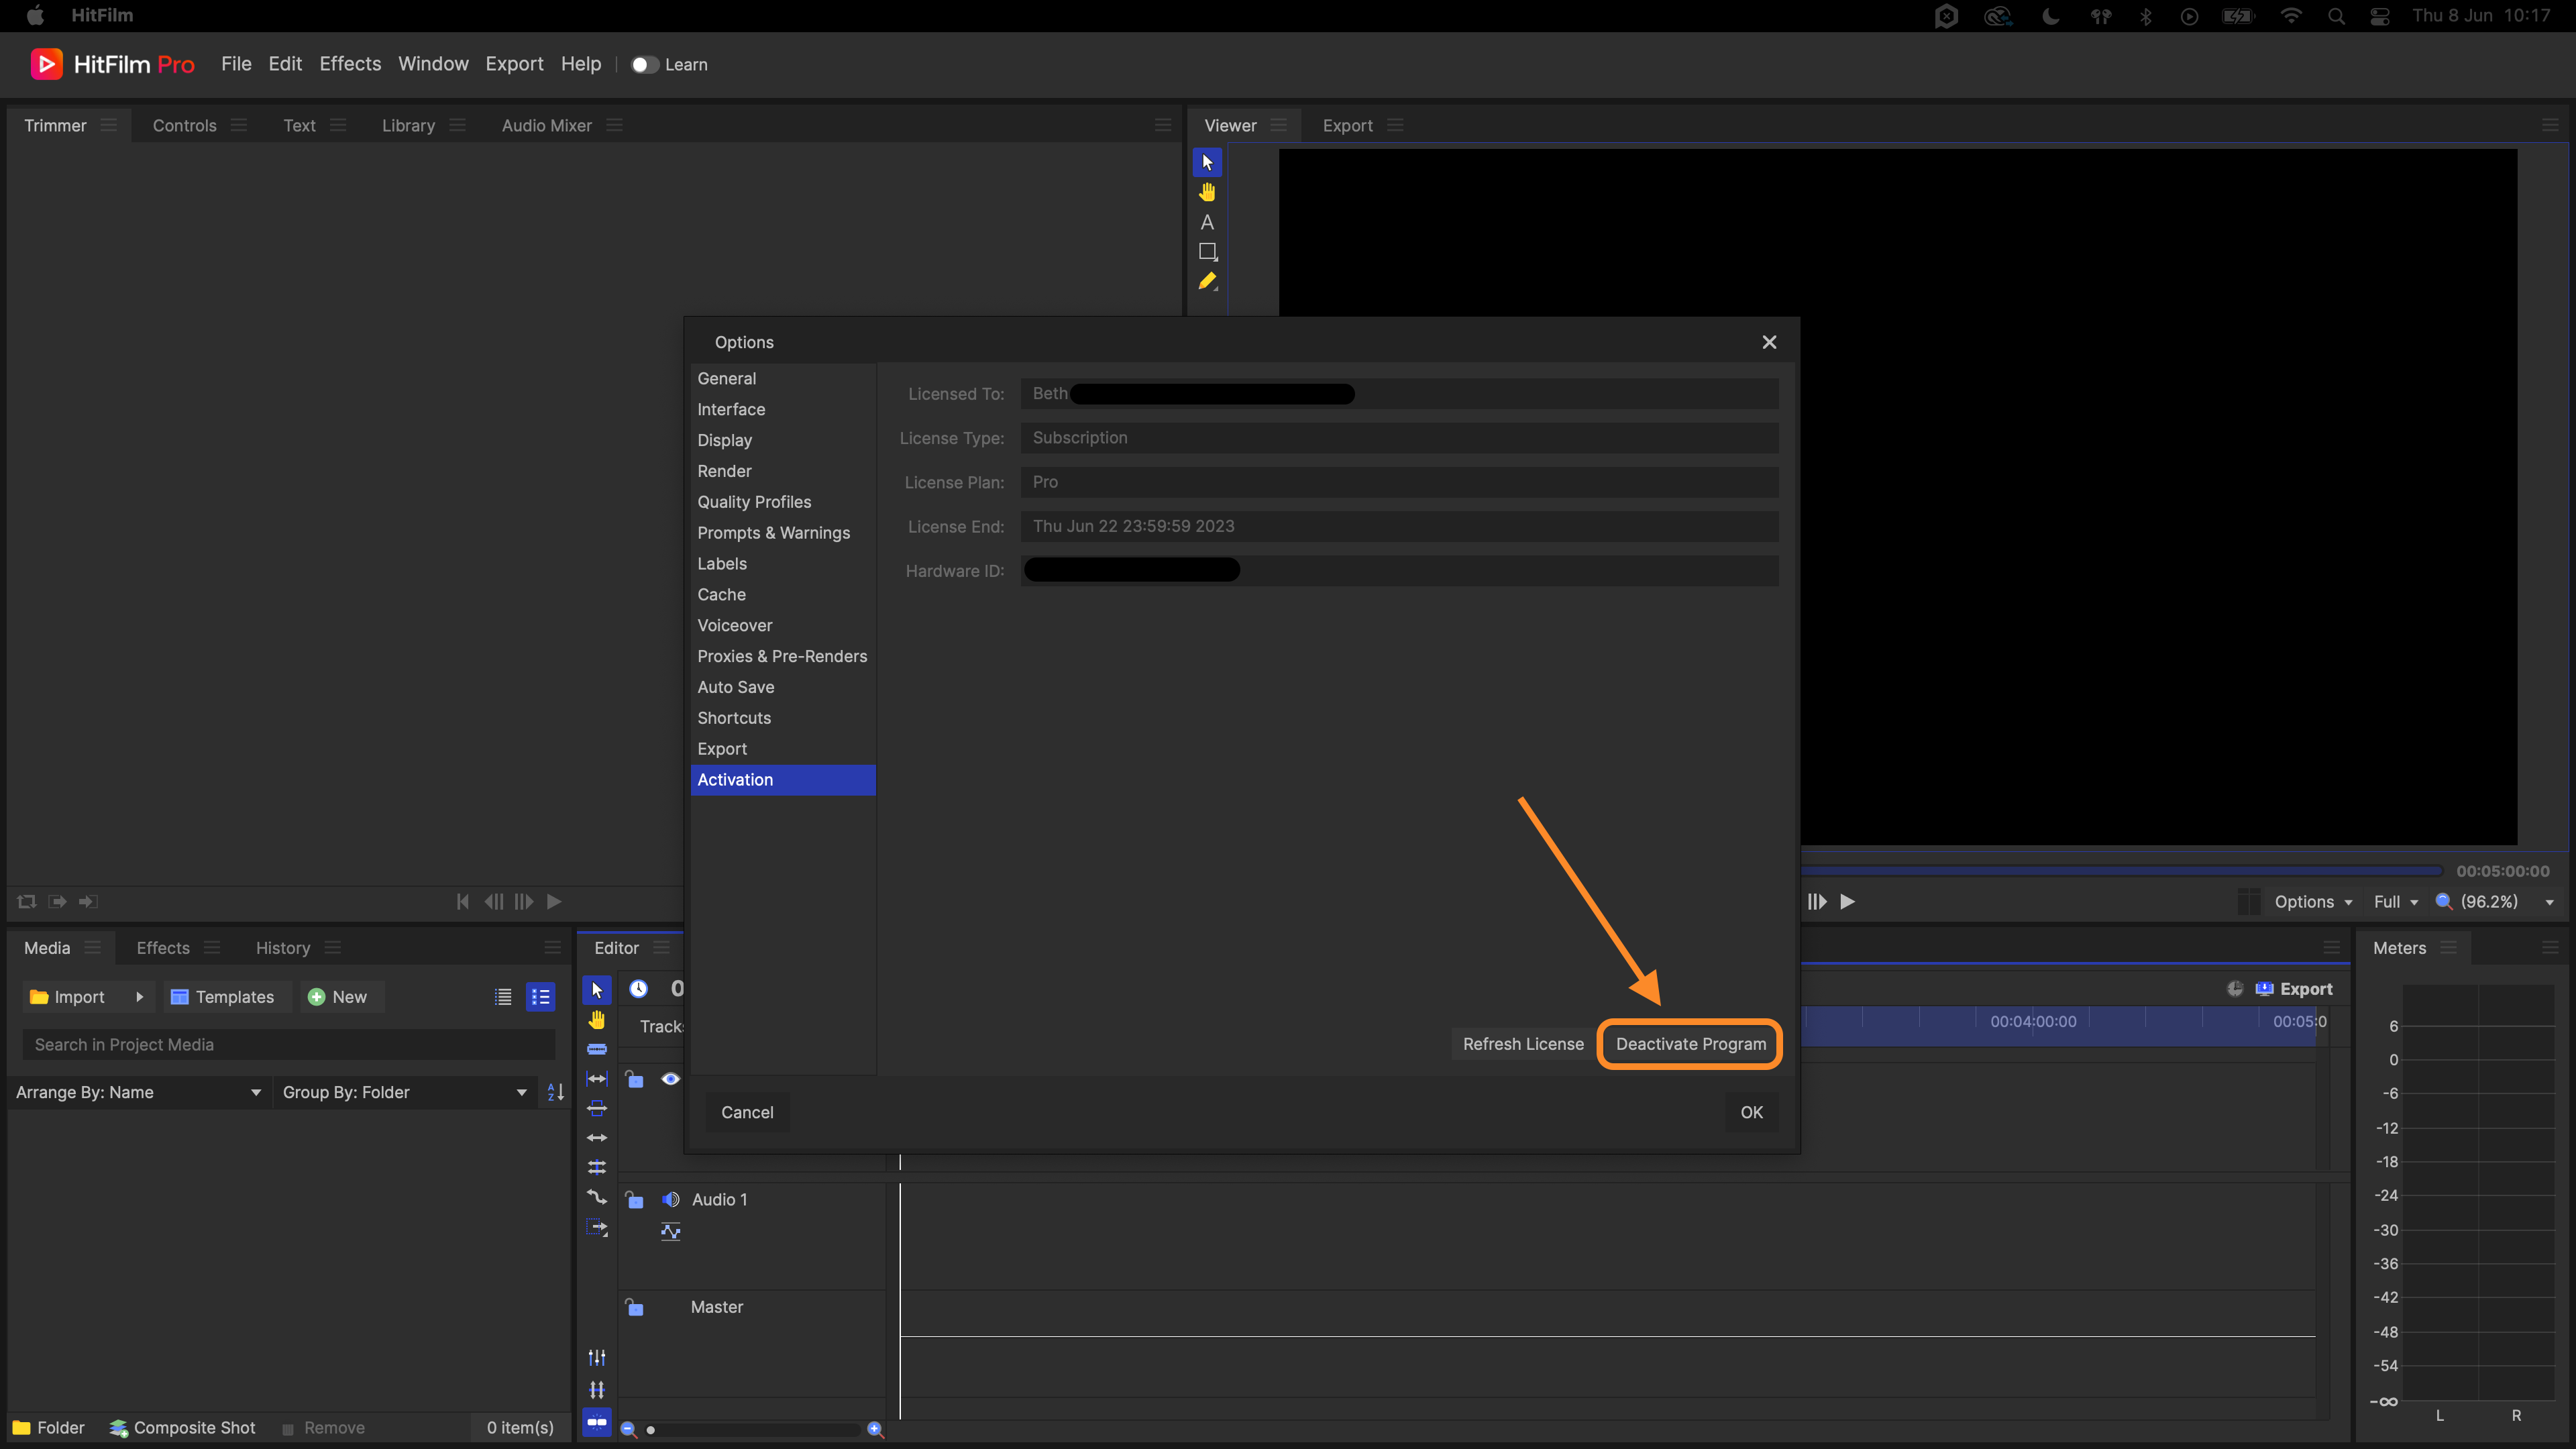Screen dimensions: 2576x1449
Task: Select the hand tool in the Editor toolbar
Action: [597, 1020]
